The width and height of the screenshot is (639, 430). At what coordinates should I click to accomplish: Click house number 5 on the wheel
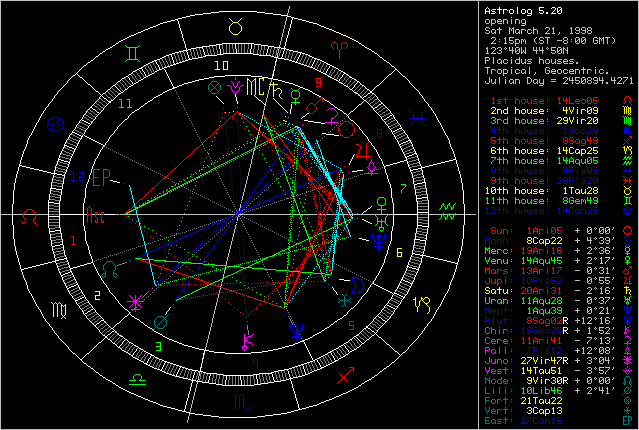(351, 325)
